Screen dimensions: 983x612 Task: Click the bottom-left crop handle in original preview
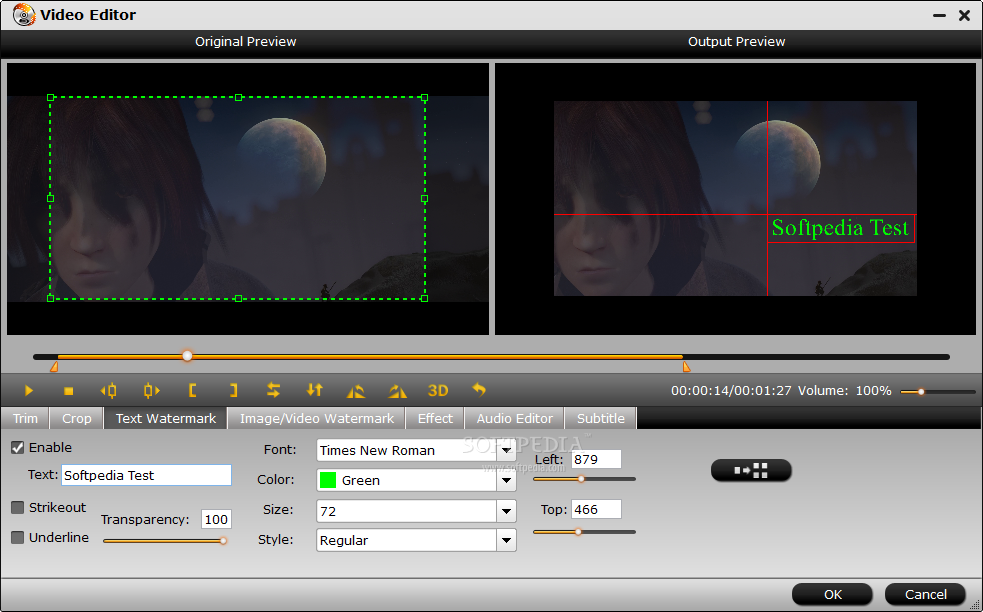pyautogui.click(x=51, y=298)
